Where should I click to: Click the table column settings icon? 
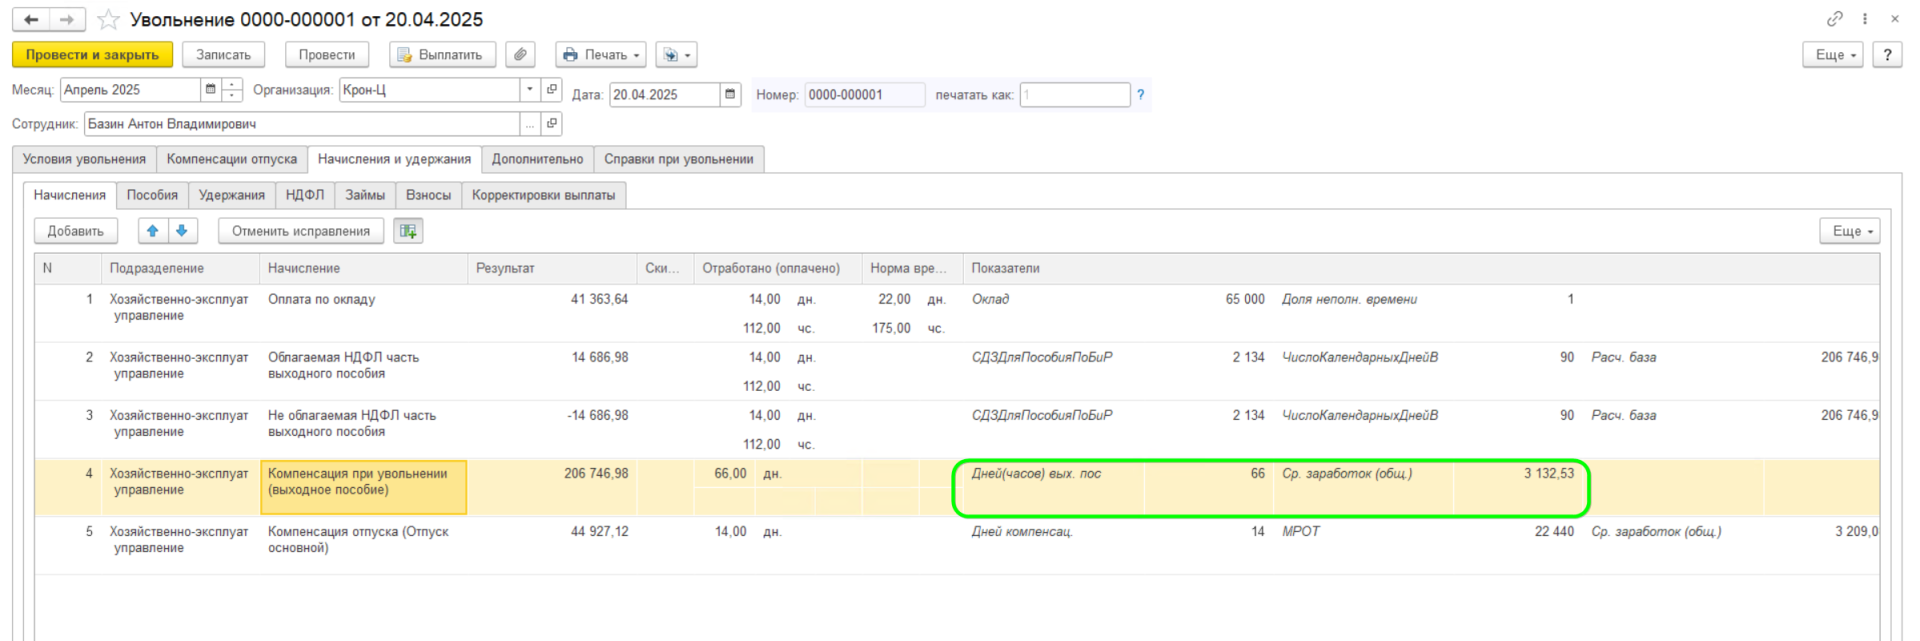coord(408,231)
